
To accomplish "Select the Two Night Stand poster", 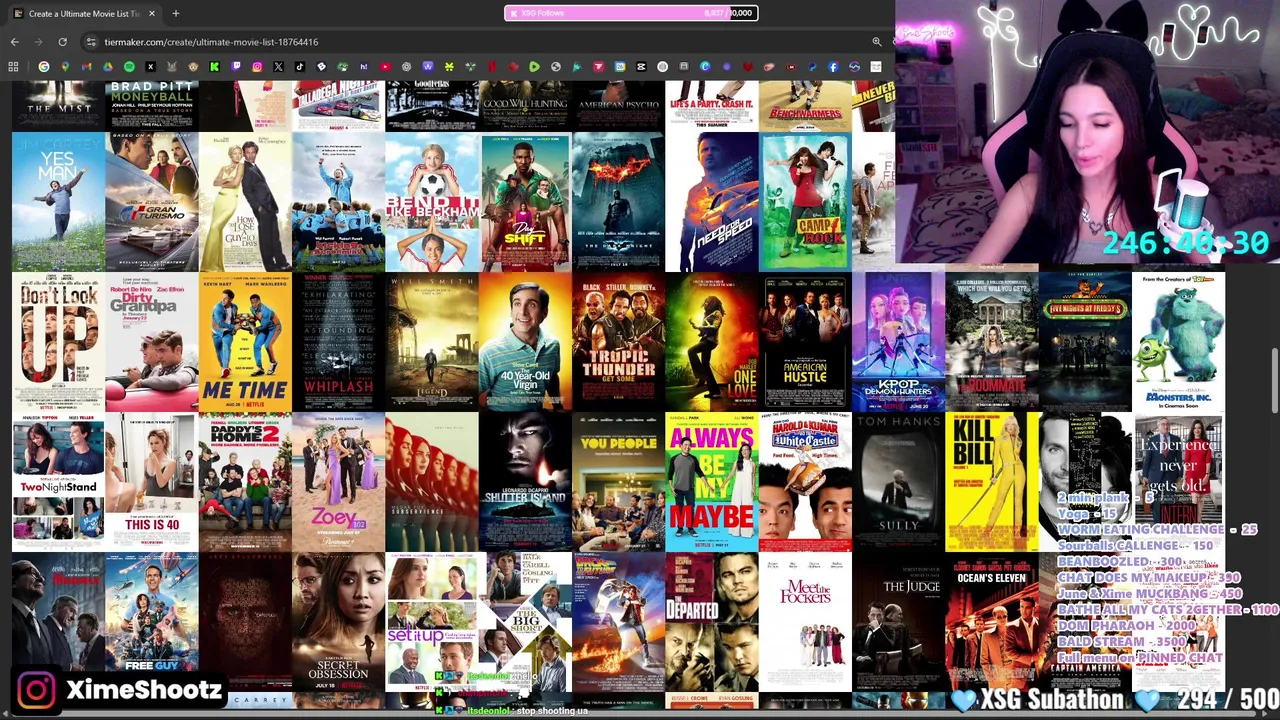I will pyautogui.click(x=58, y=482).
